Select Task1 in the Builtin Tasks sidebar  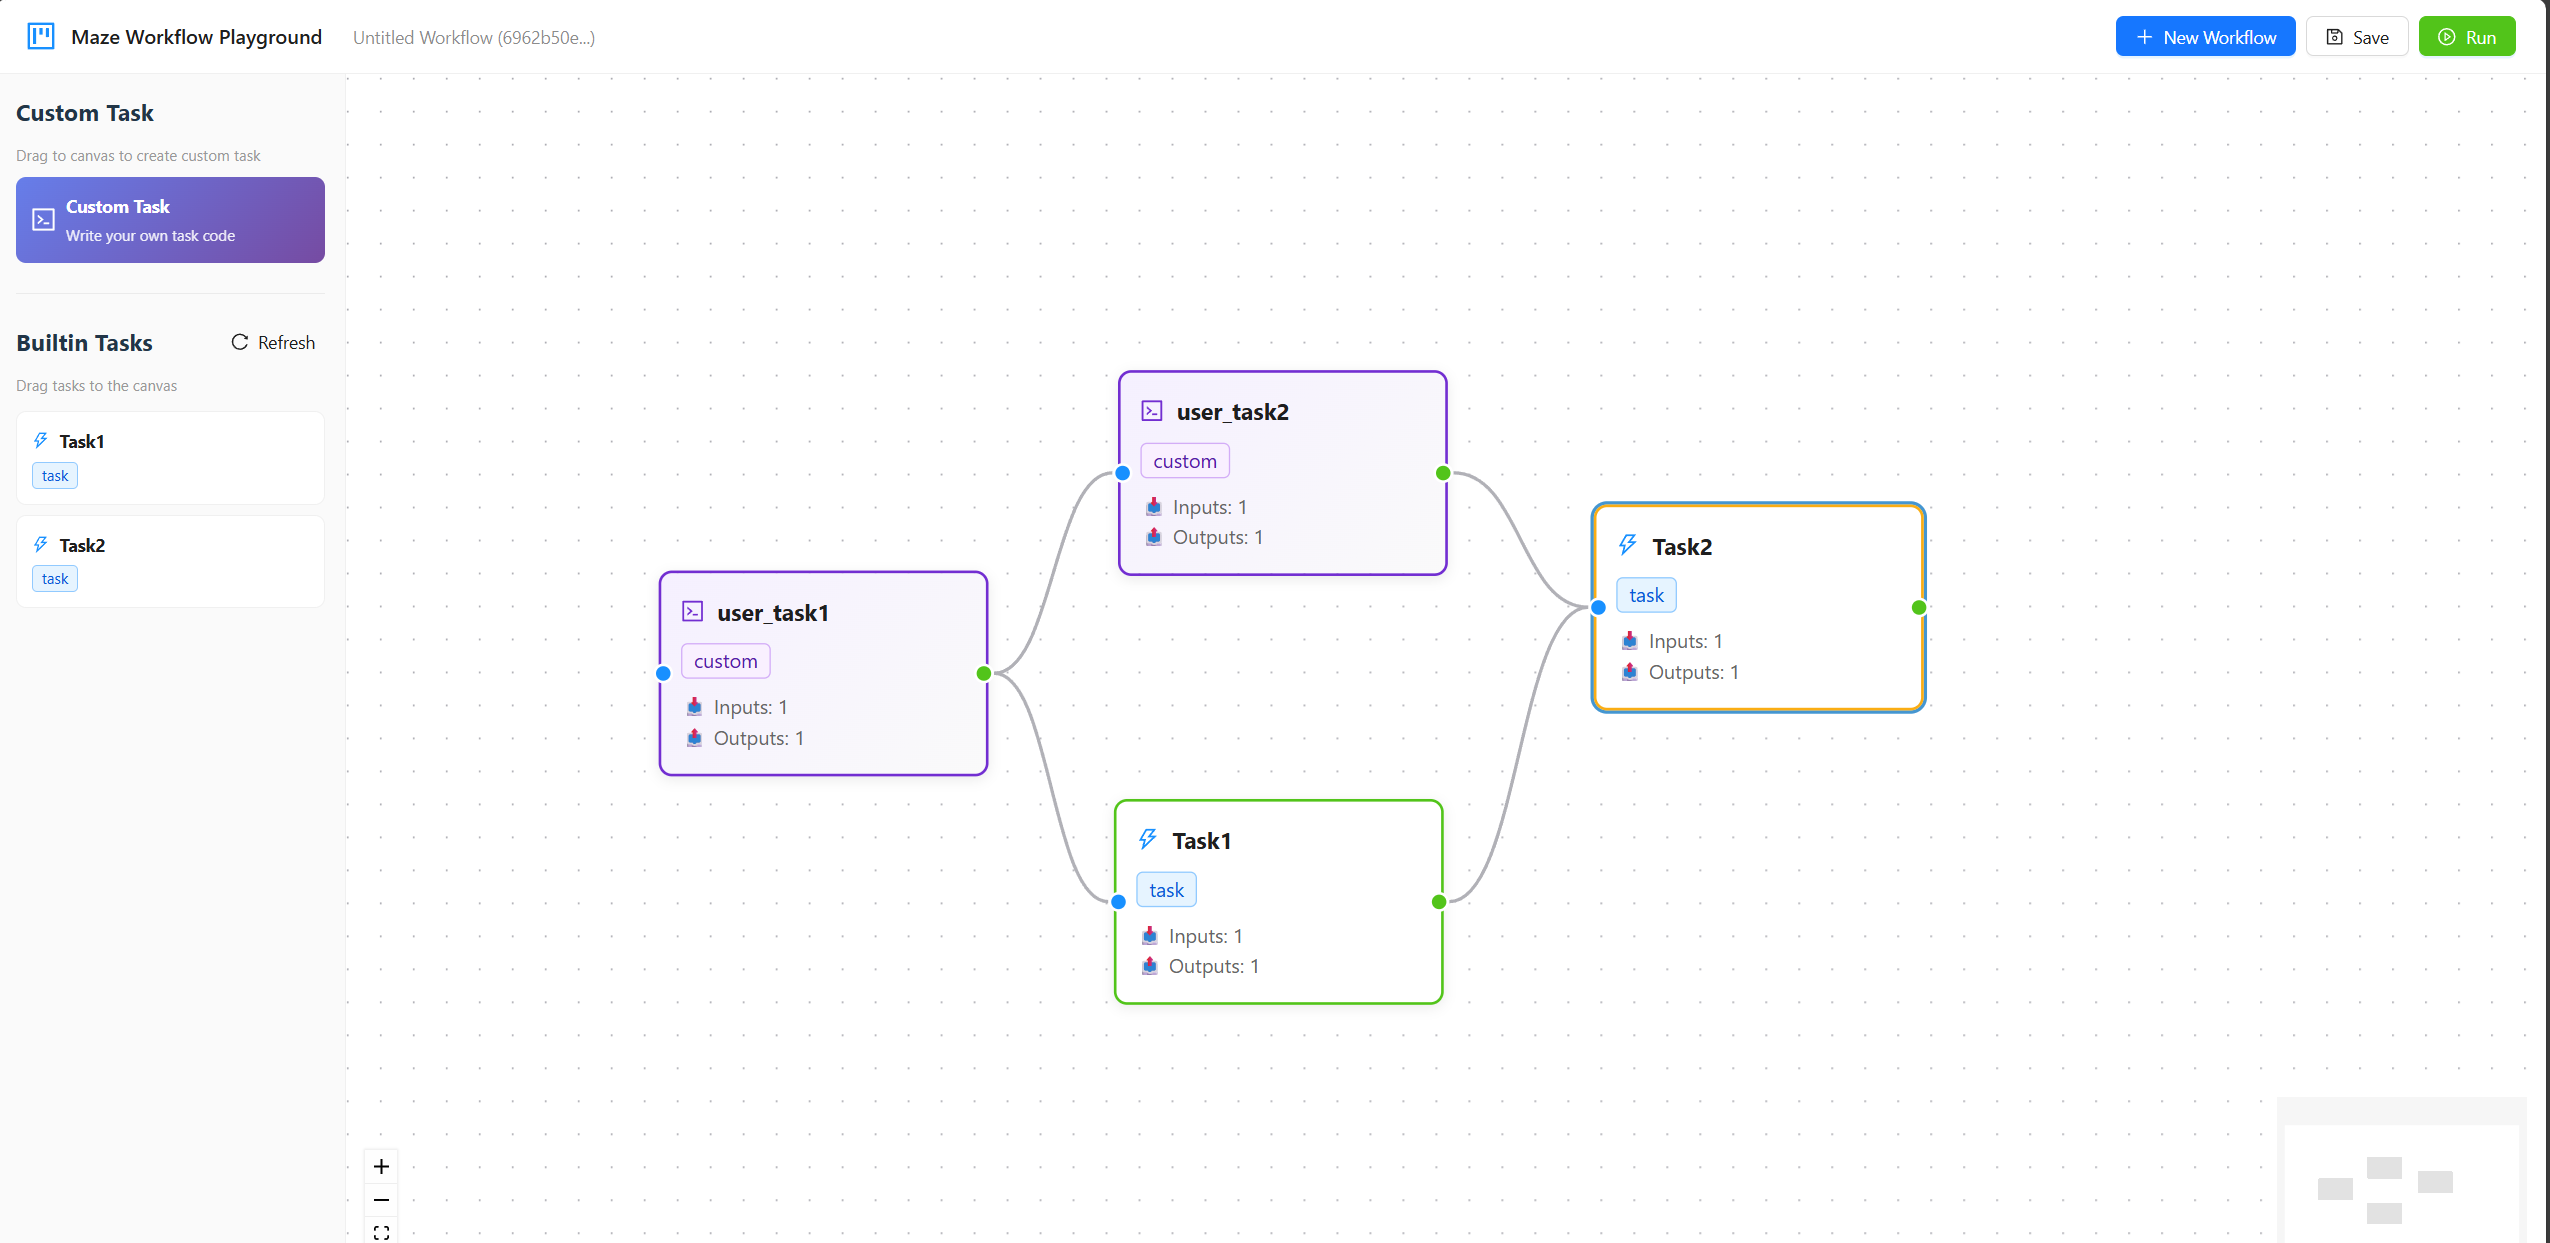point(170,457)
